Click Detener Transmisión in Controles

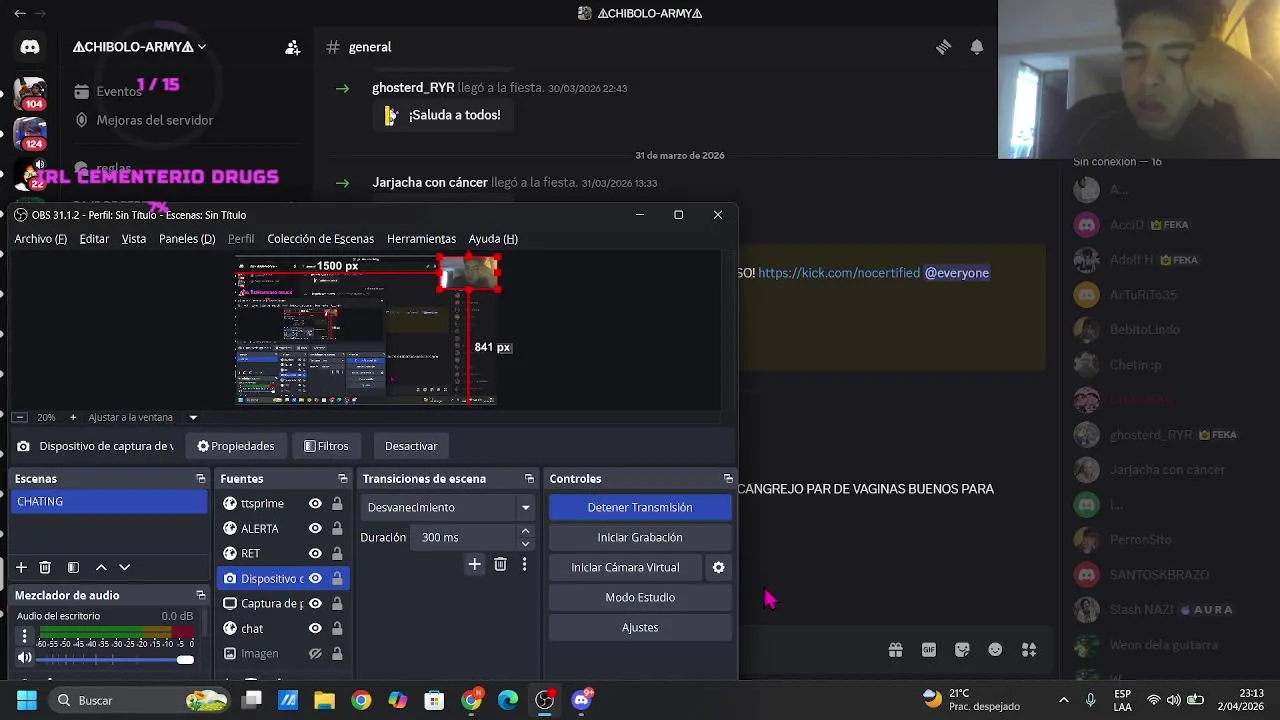(640, 507)
